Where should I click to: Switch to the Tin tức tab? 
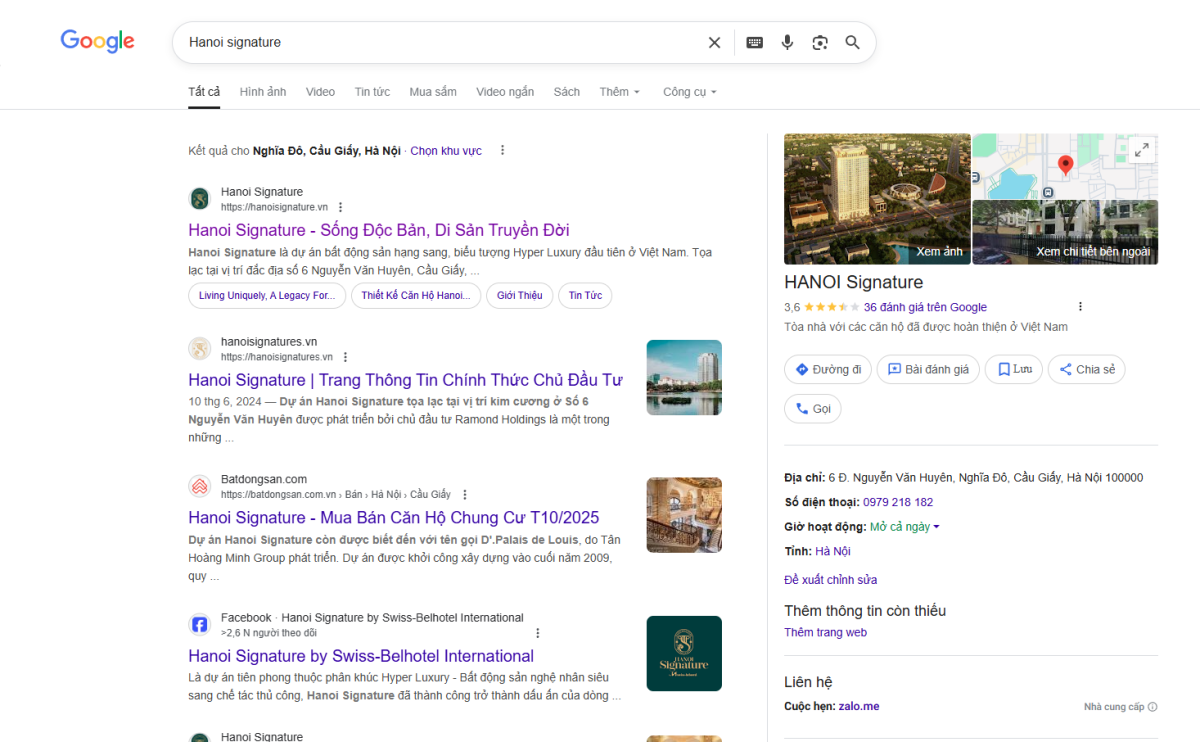372,92
